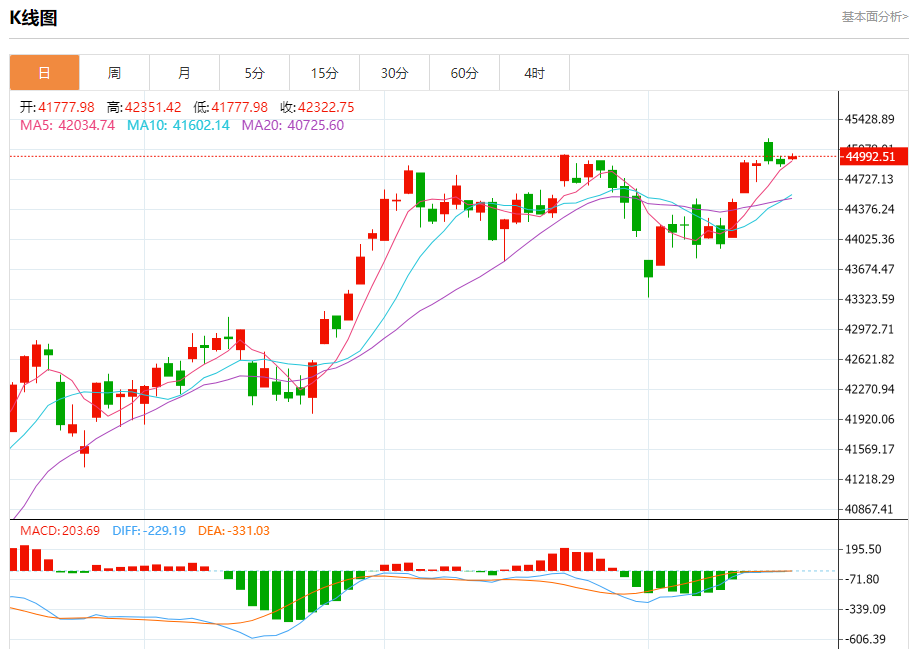Screen dimensions: 914x649
Task: Open the 5分 chart tab
Action: click(254, 73)
